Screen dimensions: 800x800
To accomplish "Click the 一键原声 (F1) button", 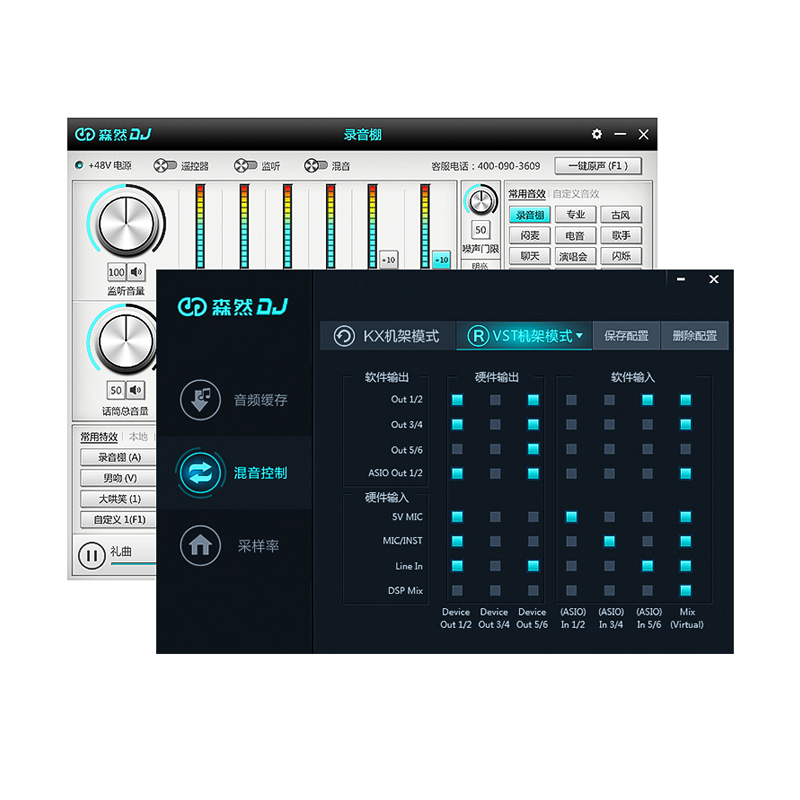I will [x=598, y=166].
